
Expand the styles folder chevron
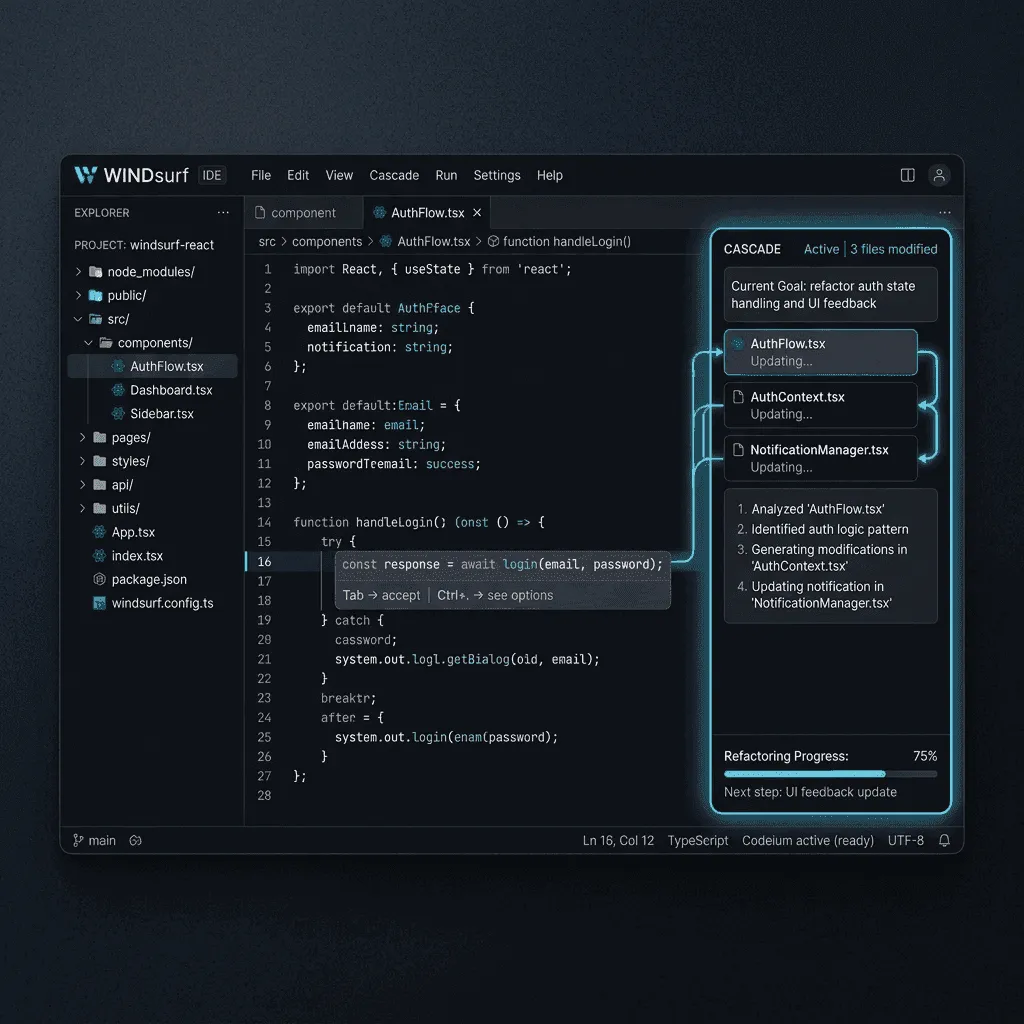82,461
